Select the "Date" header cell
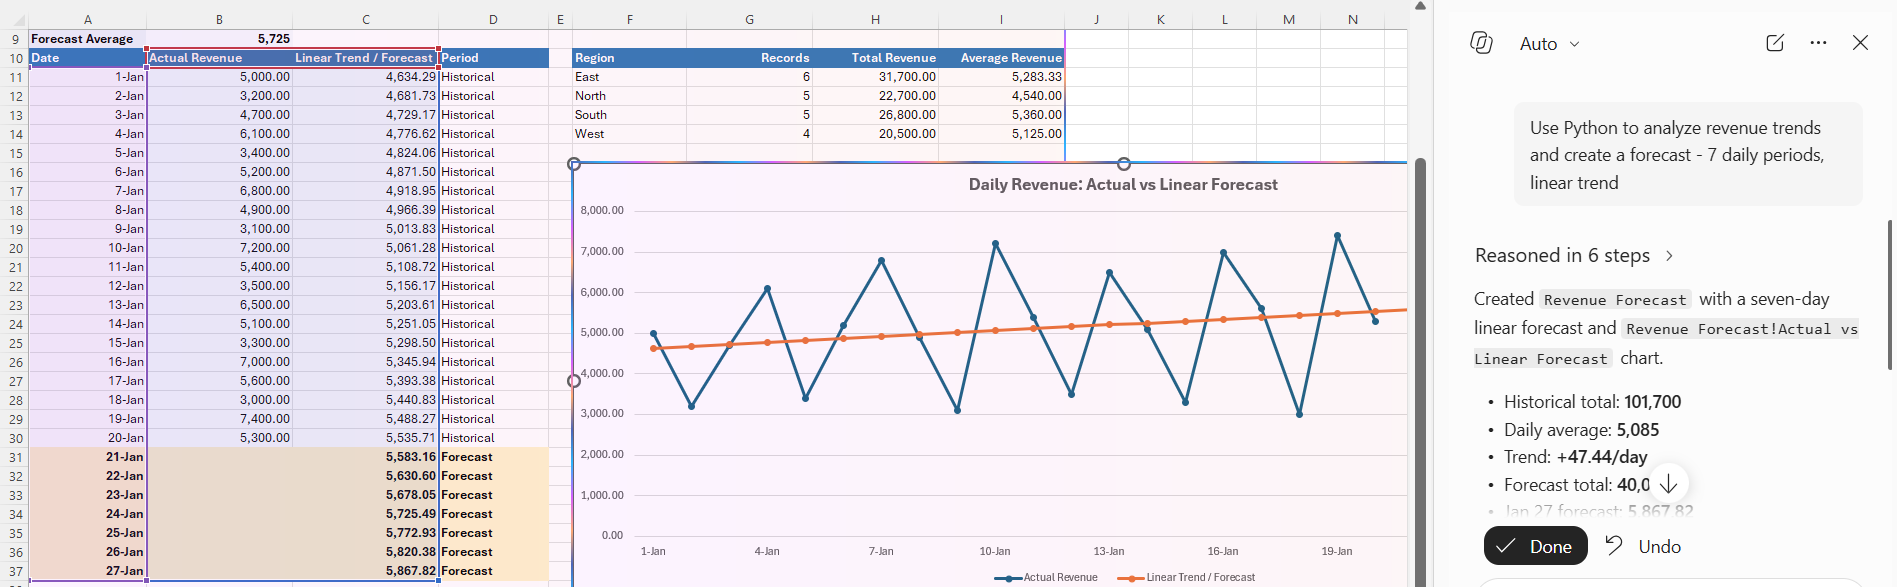Viewport: 1897px width, 587px height. [x=87, y=58]
